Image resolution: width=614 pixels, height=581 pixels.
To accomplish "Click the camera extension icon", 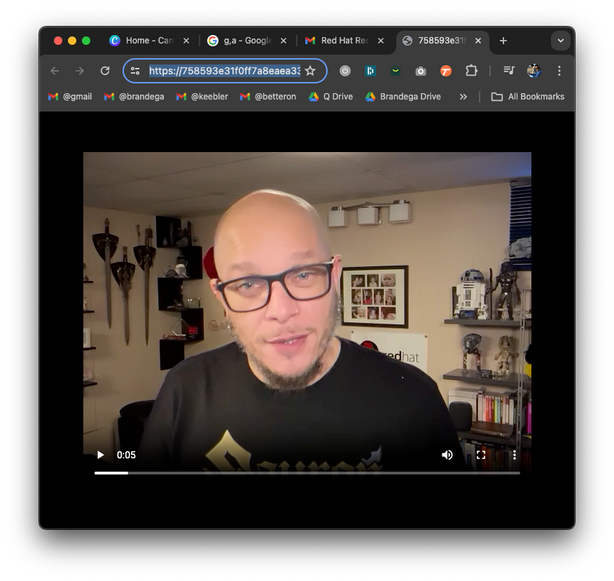I will [420, 71].
